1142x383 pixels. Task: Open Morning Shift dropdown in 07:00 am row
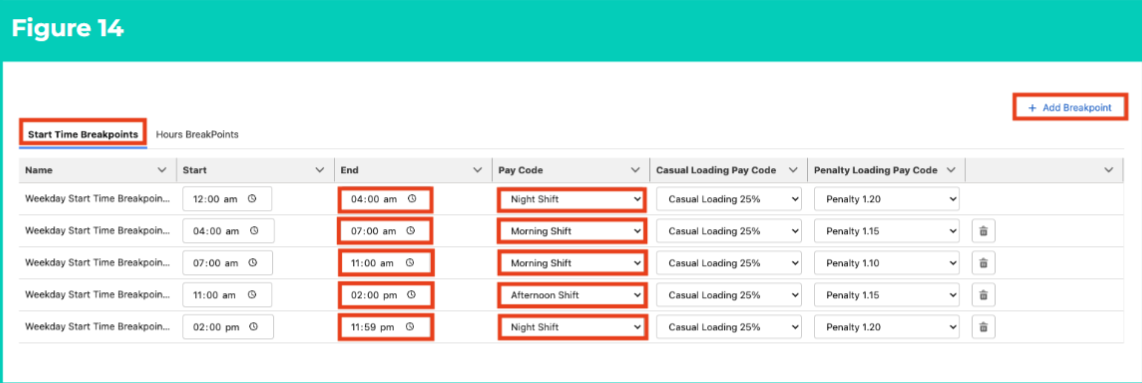[572, 263]
